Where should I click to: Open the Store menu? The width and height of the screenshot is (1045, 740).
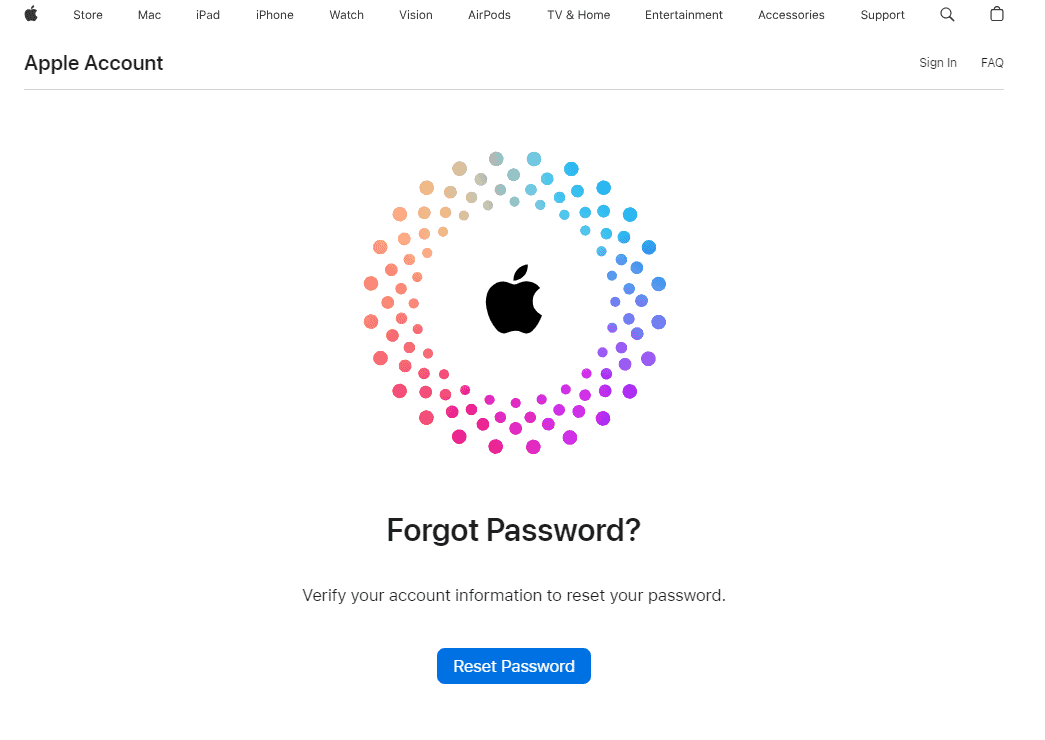click(88, 15)
